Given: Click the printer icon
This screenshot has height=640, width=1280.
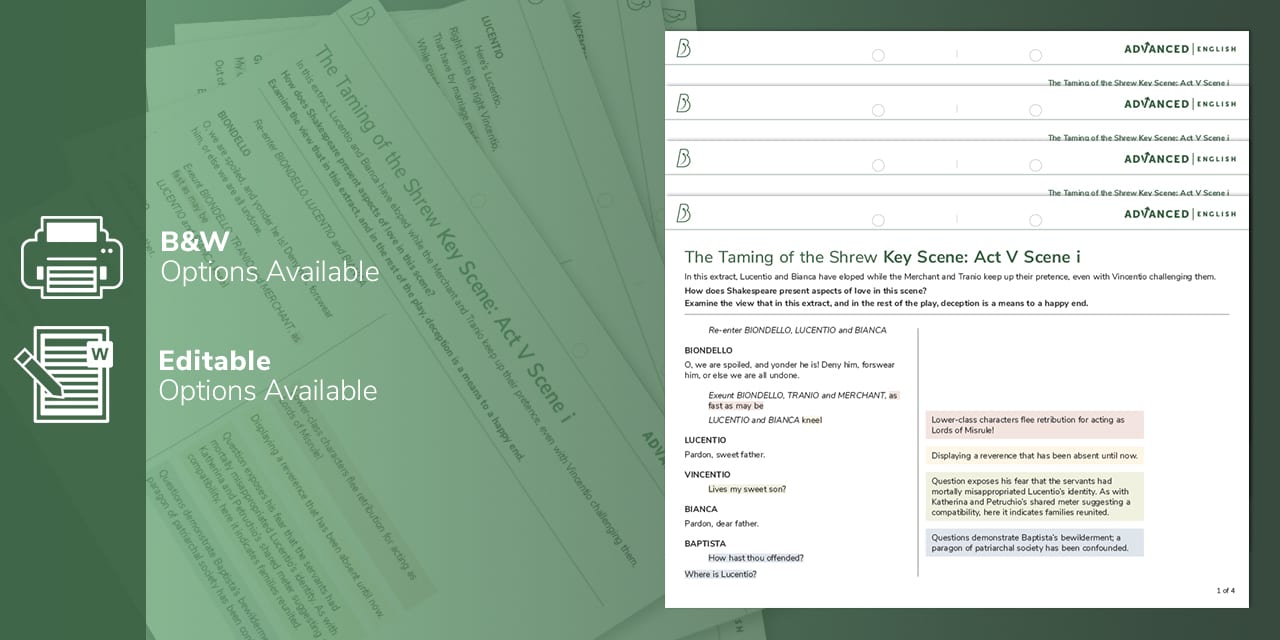Looking at the screenshot, I should [72, 257].
